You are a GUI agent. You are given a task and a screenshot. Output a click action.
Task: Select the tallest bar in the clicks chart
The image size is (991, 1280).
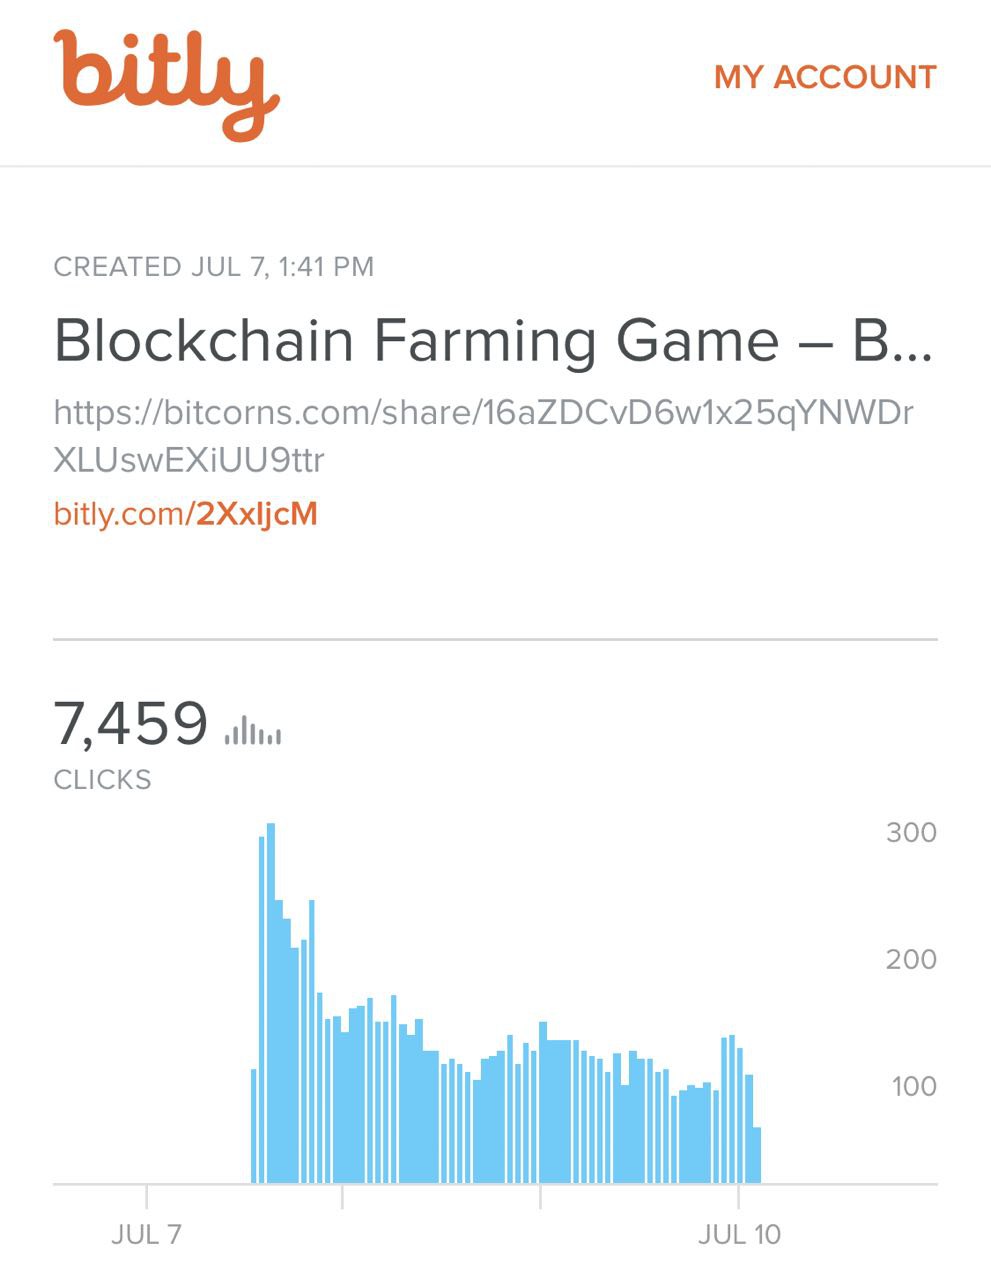(x=271, y=1000)
